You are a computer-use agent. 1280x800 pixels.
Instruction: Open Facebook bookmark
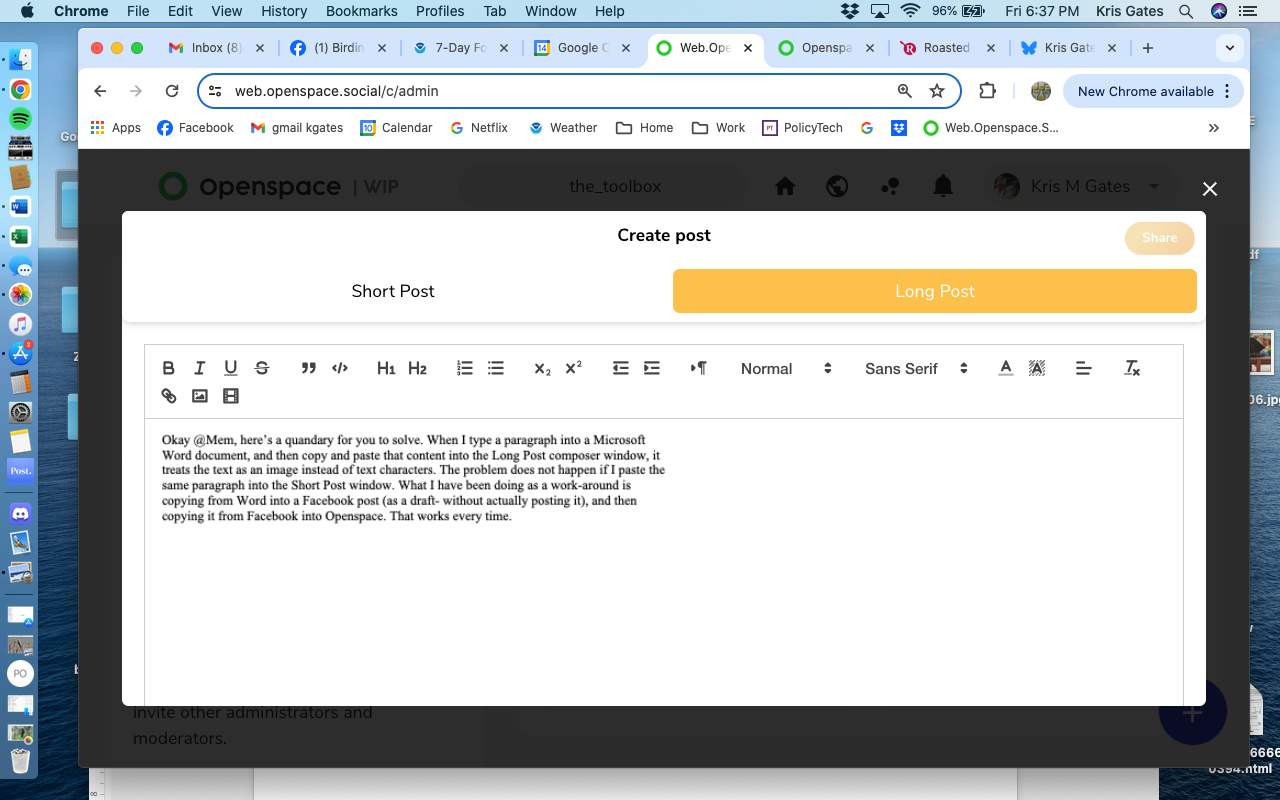195,128
